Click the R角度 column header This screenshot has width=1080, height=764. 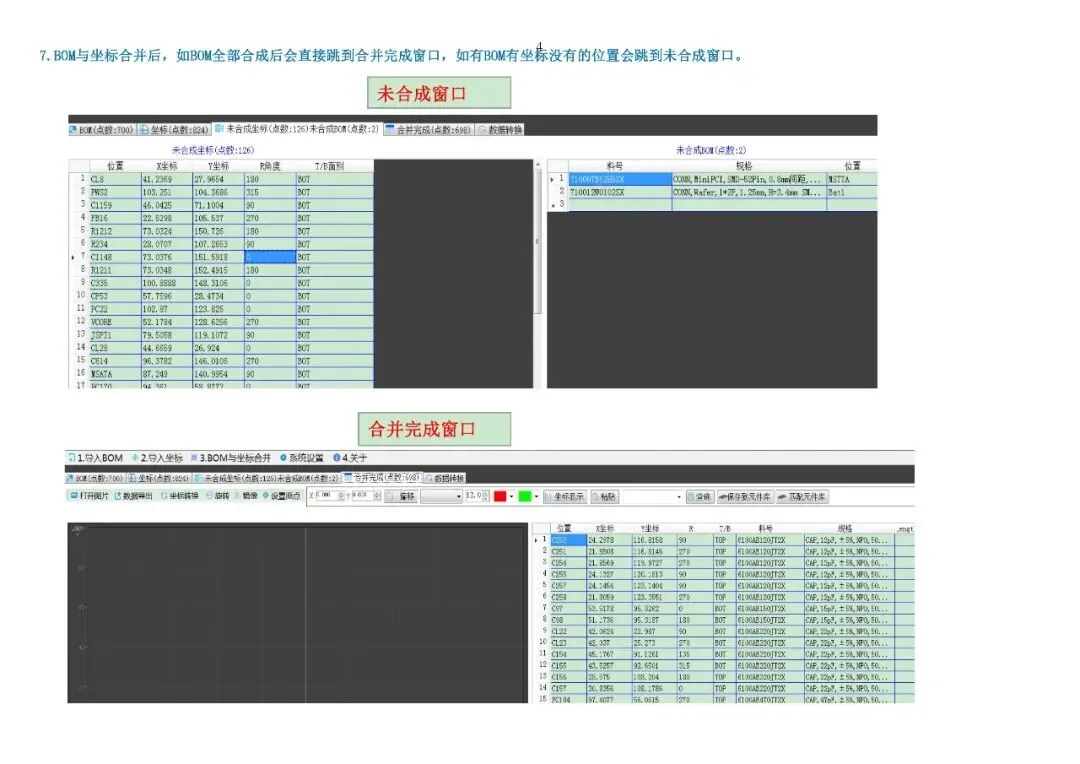click(270, 166)
